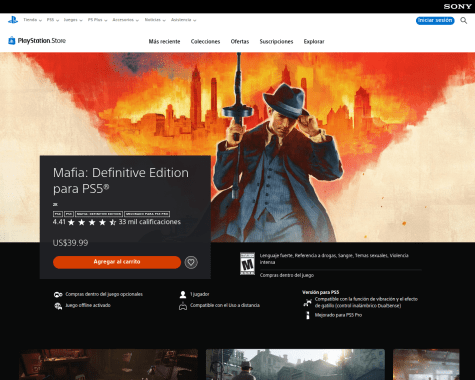Expand the Accesorios dropdown menu
The image size is (475, 380).
(126, 20)
